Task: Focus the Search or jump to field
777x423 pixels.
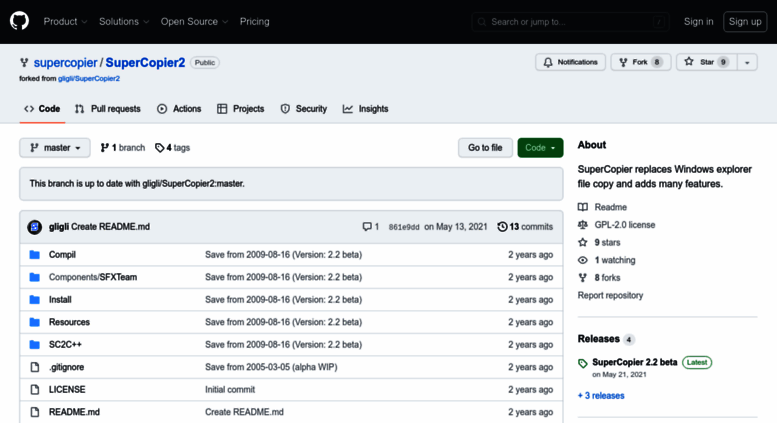Action: pos(570,22)
